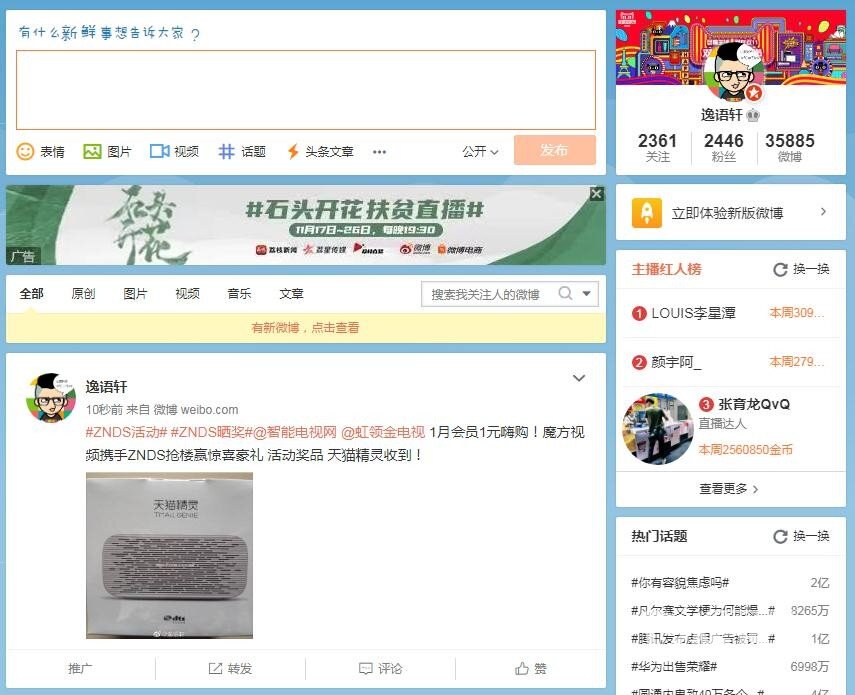Open 张育龙QvQ profile name link
Viewport: 855px width, 695px height.
pos(754,404)
